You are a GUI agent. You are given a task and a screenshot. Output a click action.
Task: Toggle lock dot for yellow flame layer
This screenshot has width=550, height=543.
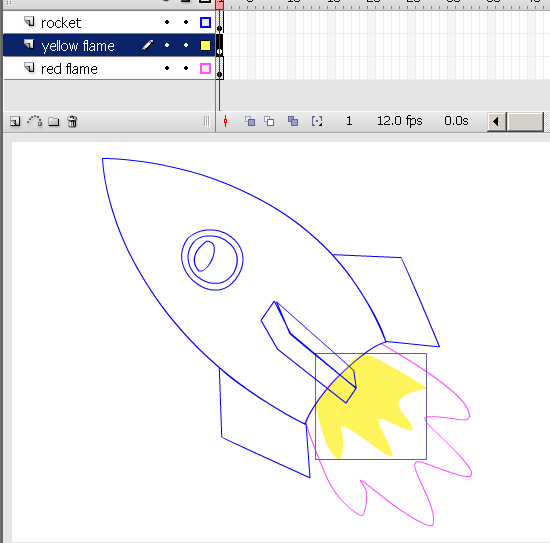point(186,45)
